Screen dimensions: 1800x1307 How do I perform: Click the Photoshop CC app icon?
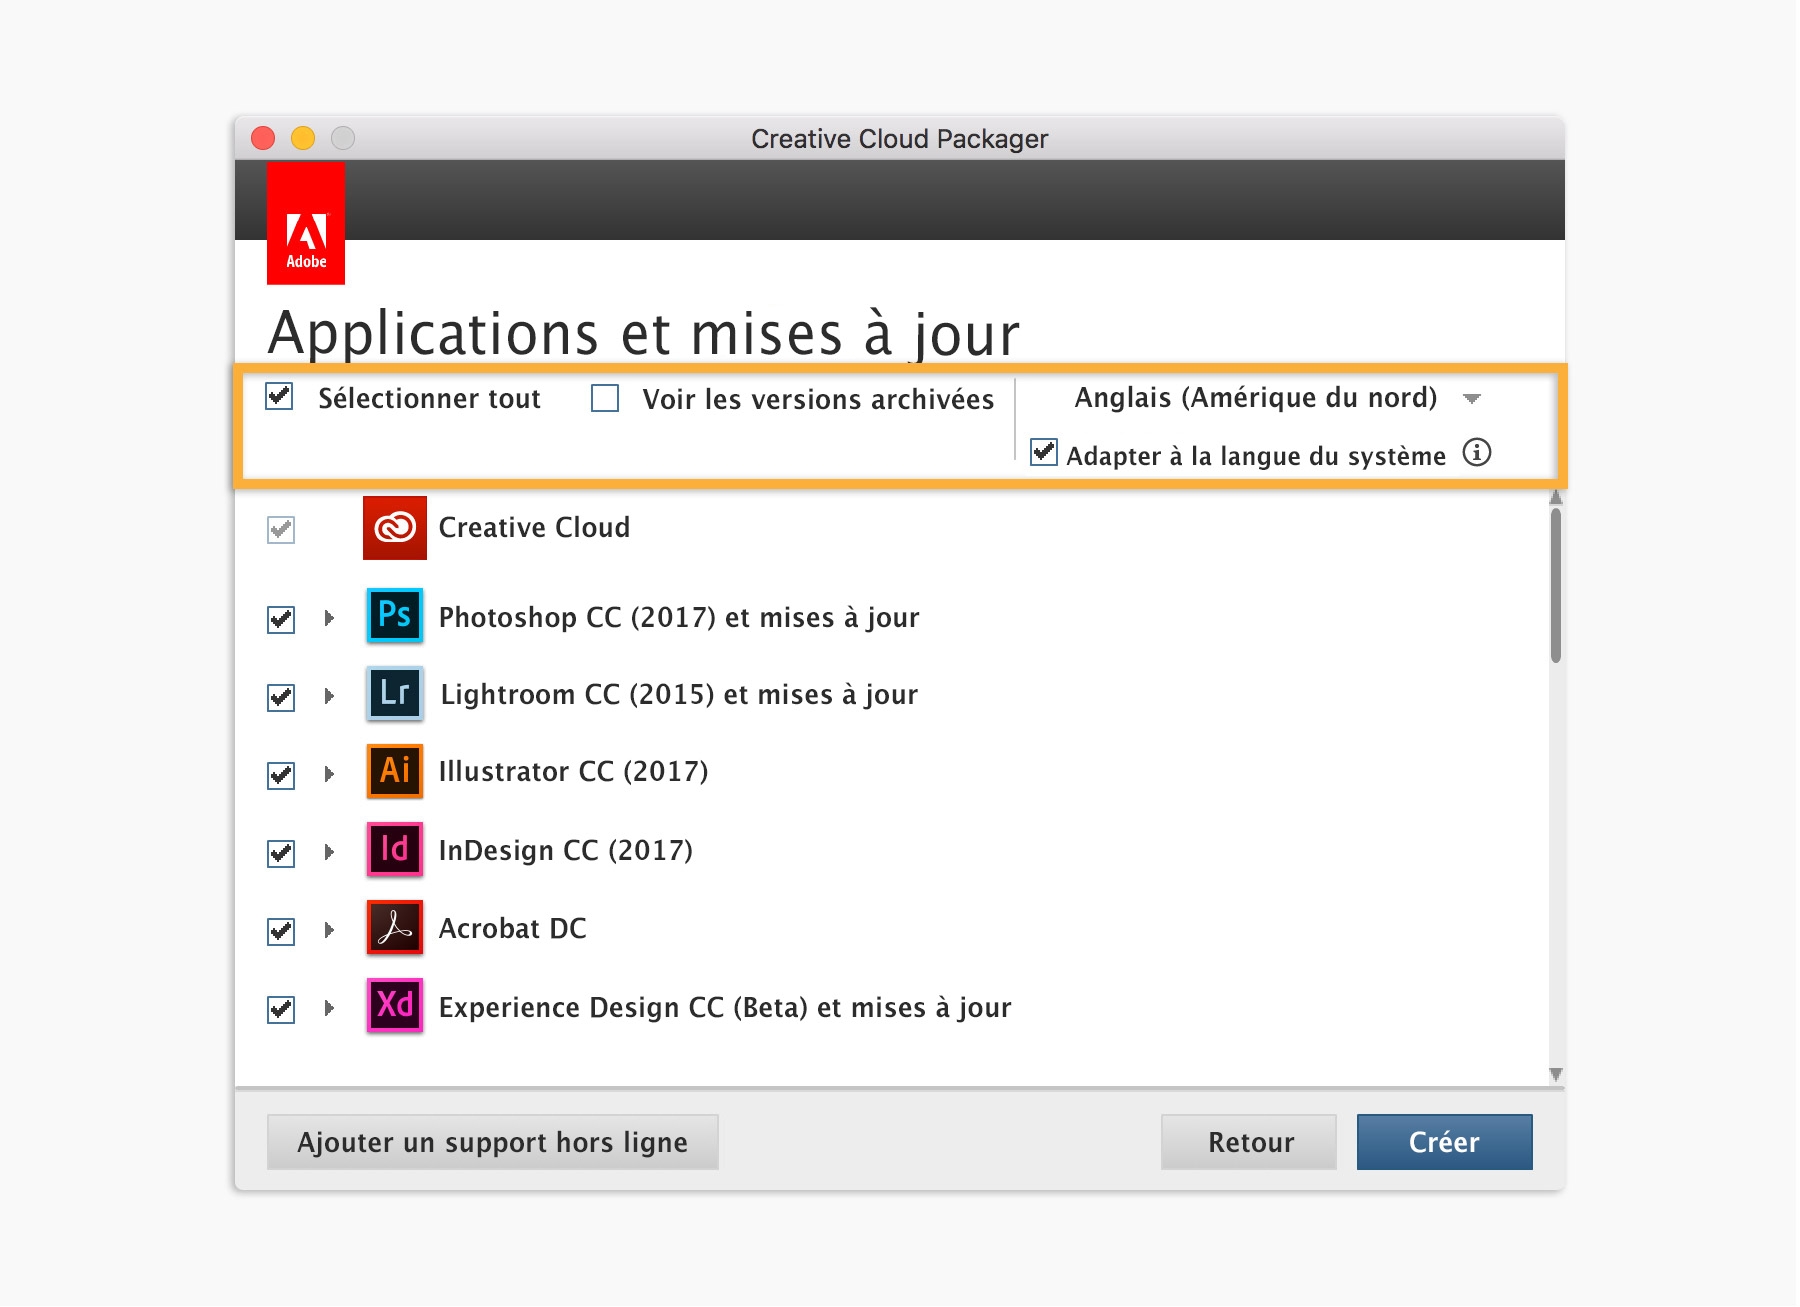tap(395, 616)
